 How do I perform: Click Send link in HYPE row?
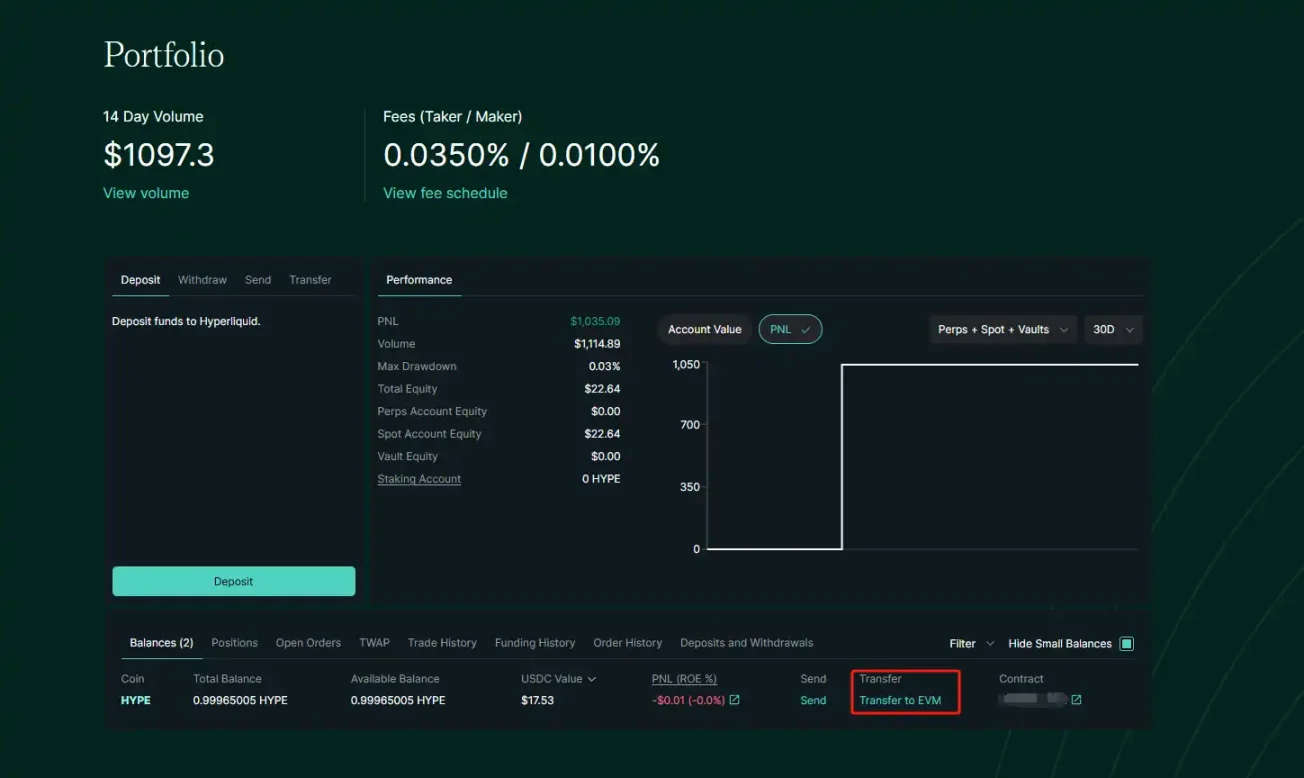813,700
